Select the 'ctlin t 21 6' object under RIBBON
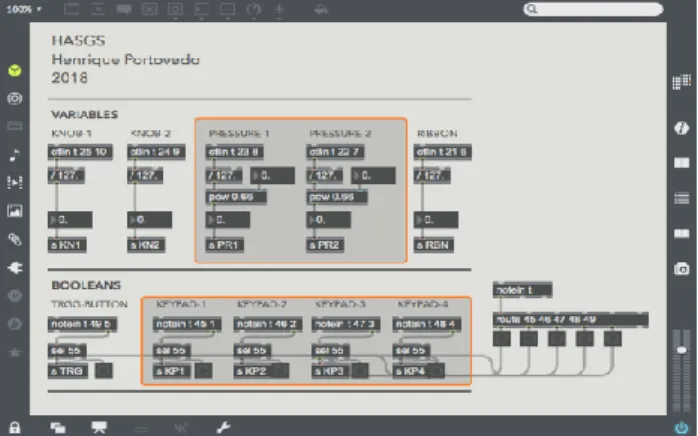 [x=442, y=152]
